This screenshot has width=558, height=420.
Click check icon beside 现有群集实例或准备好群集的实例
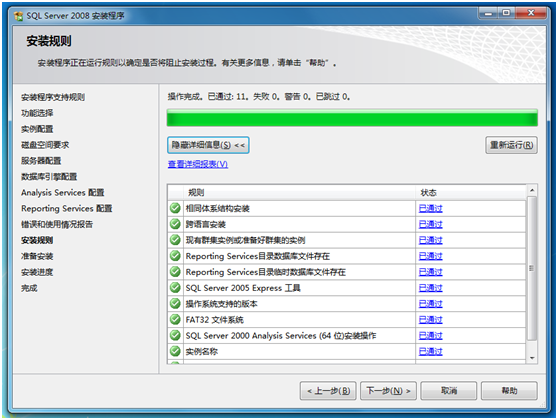coord(175,240)
